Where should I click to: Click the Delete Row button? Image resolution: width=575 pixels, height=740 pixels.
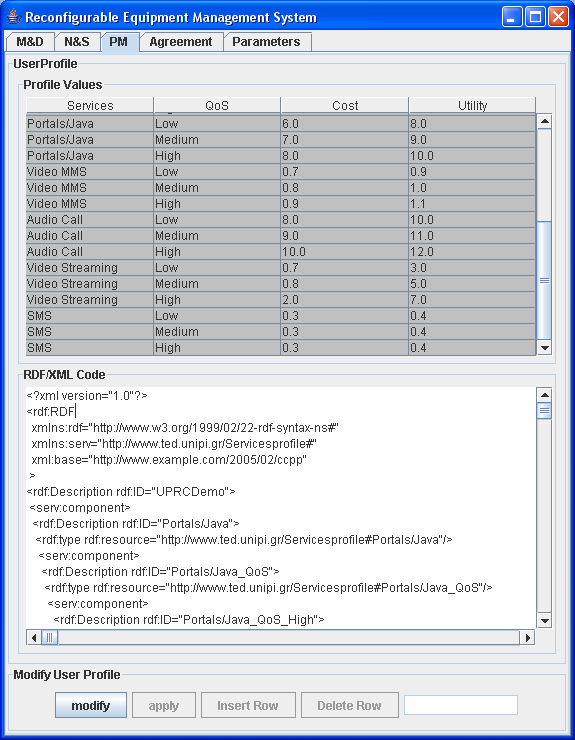click(x=349, y=705)
